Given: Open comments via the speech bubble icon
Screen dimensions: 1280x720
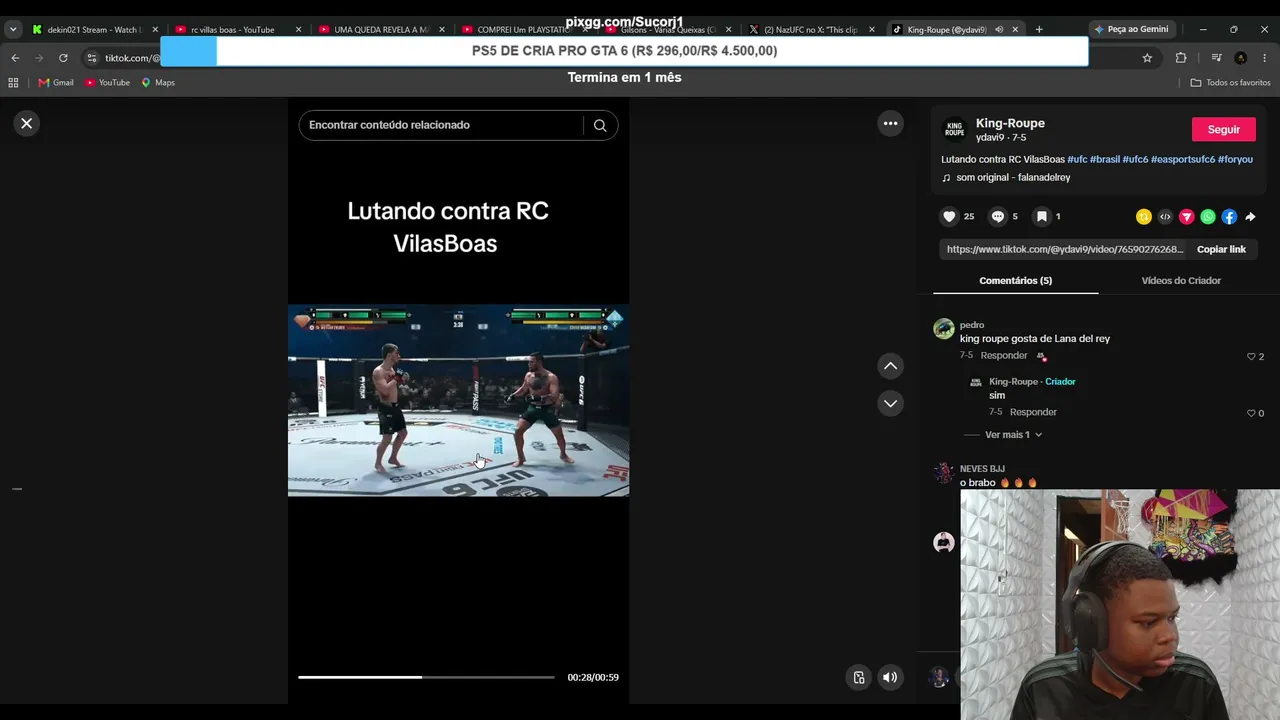Looking at the screenshot, I should [997, 216].
